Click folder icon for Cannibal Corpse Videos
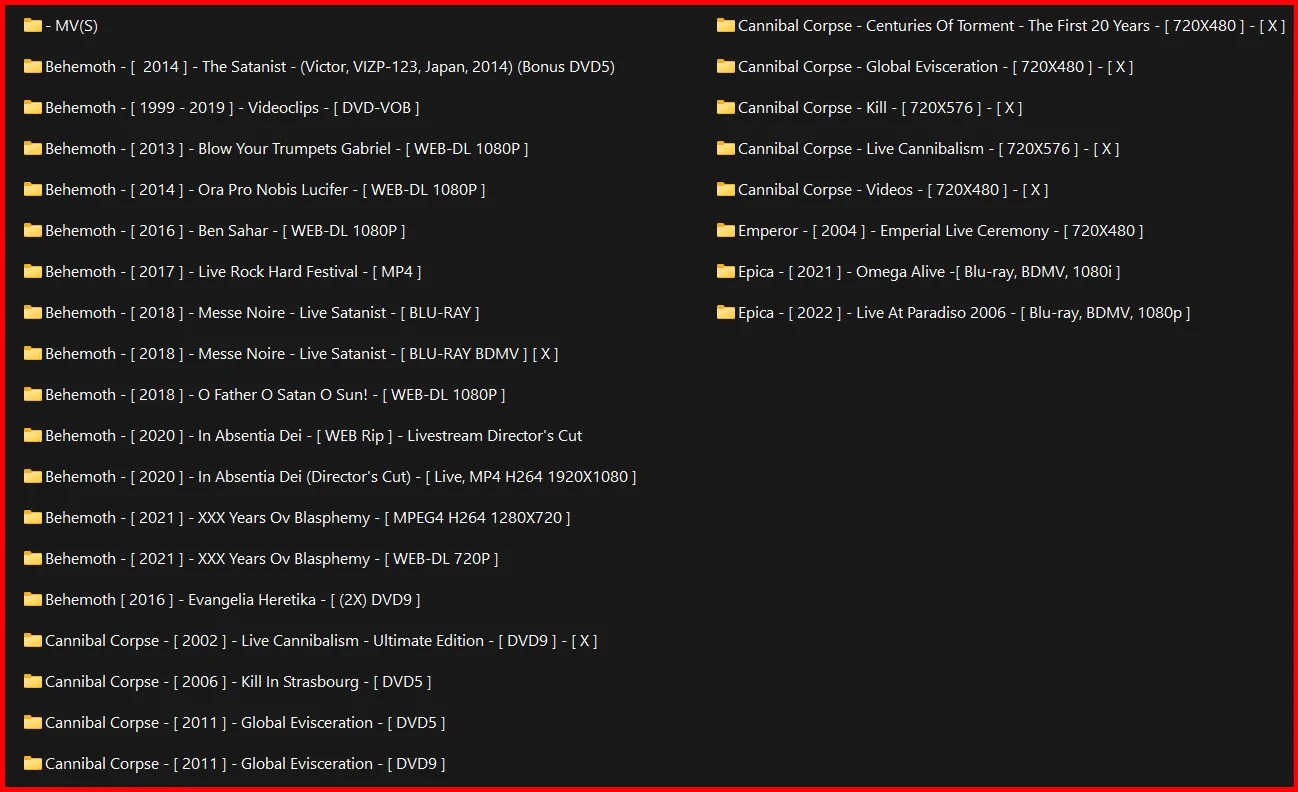 point(726,190)
